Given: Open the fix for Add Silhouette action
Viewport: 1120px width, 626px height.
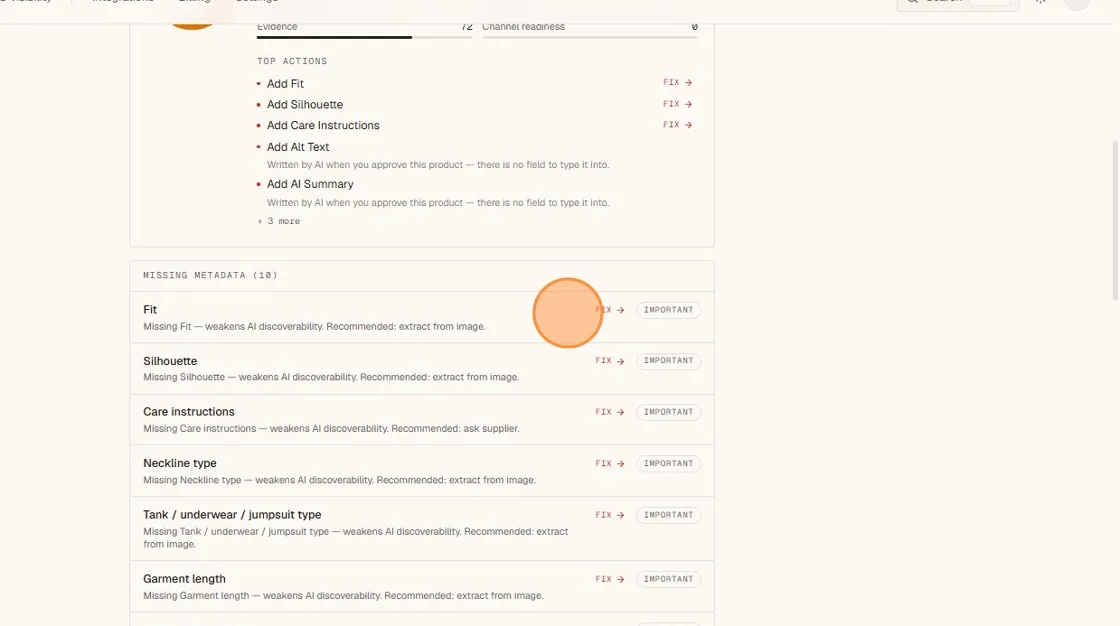Looking at the screenshot, I should 677,104.
